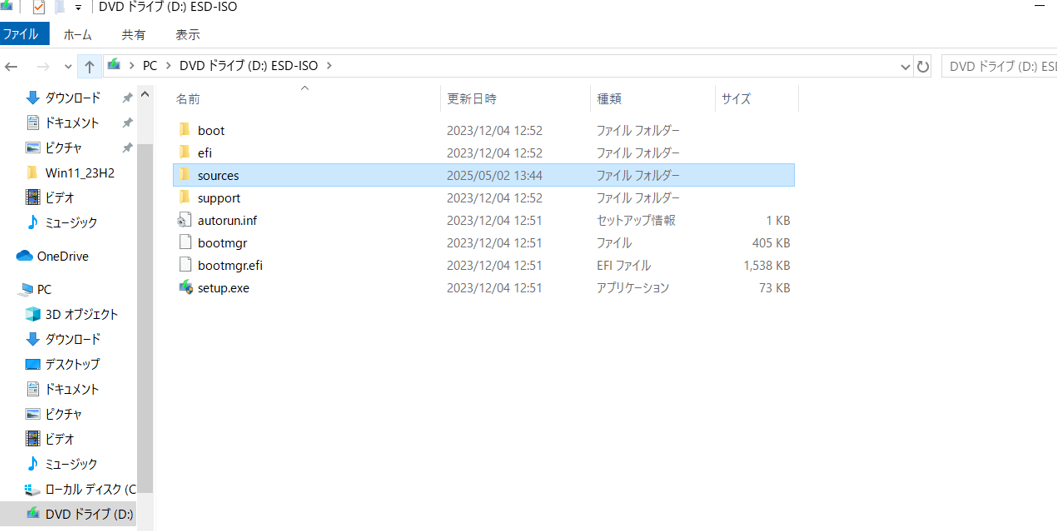Click the Up one level arrow

tap(89, 67)
